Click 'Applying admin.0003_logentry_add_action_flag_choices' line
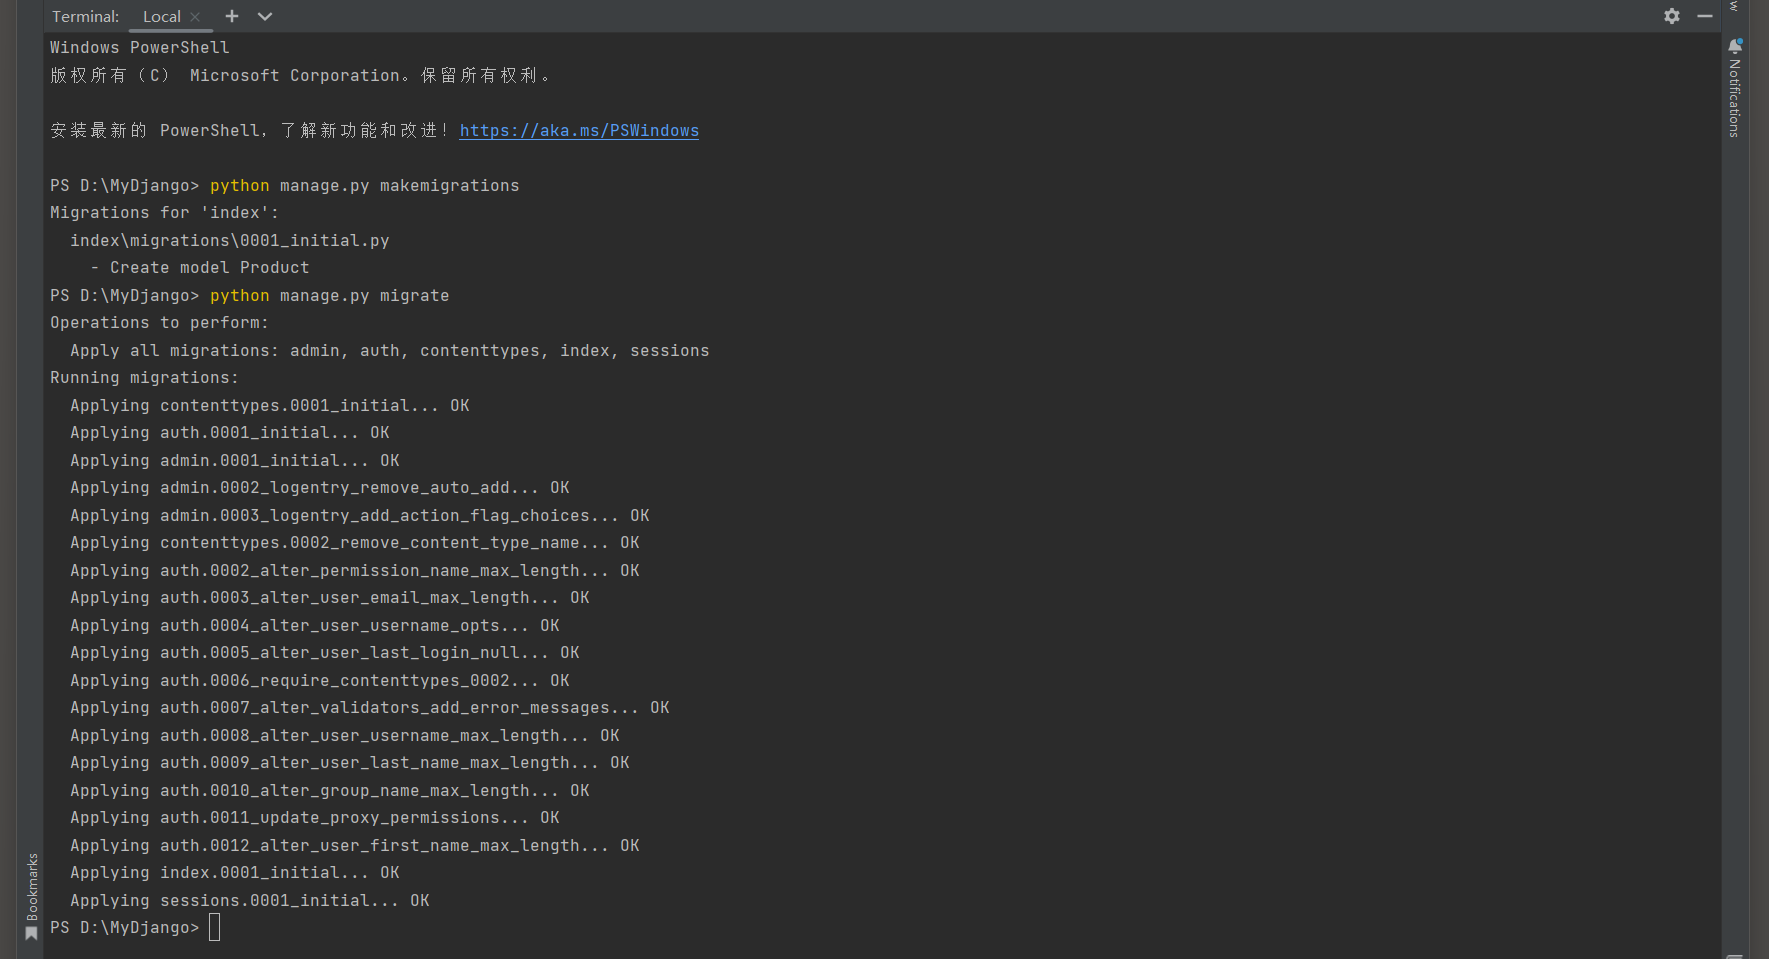Image resolution: width=1769 pixels, height=959 pixels. point(360,516)
